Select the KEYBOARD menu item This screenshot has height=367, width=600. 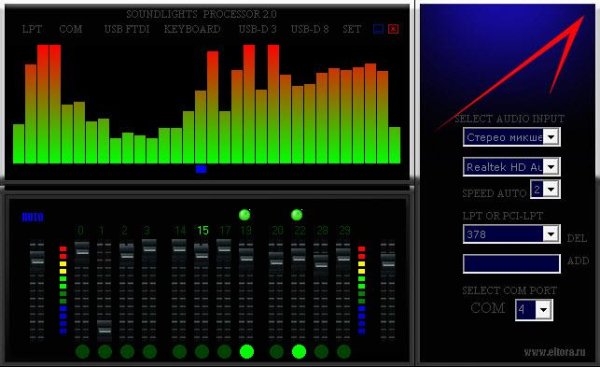(x=192, y=29)
